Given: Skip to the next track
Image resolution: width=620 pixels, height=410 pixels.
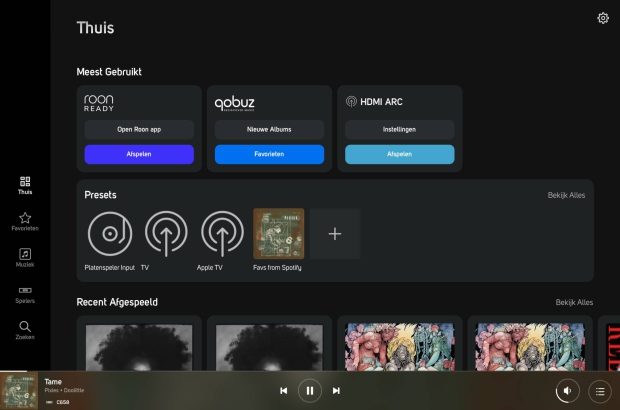Looking at the screenshot, I should coord(336,391).
